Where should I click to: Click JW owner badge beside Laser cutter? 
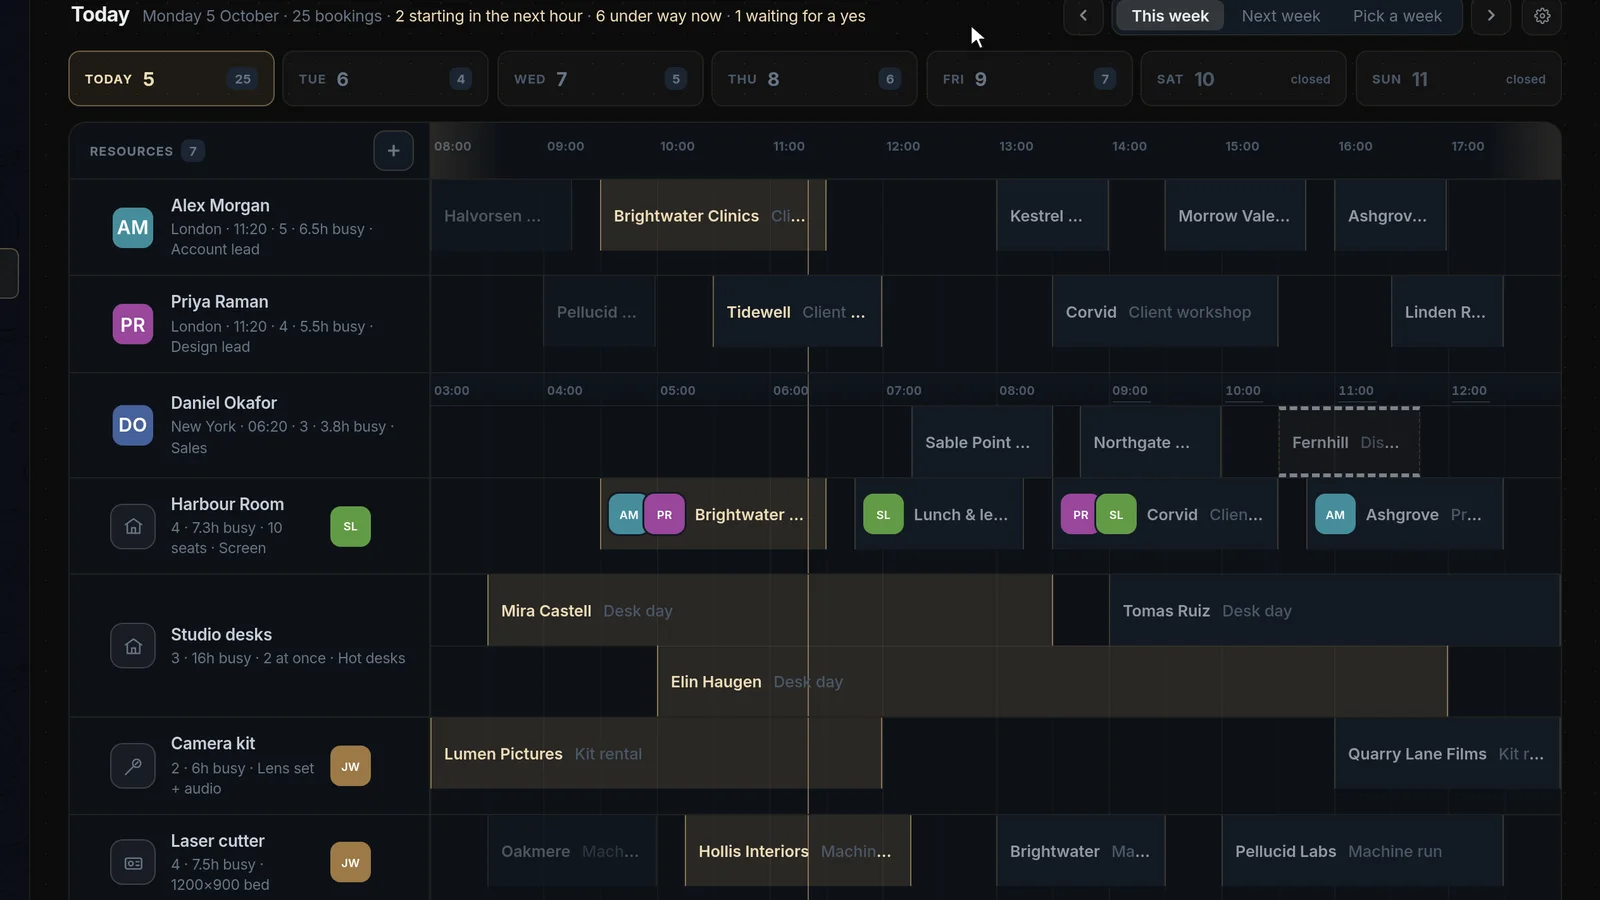click(350, 862)
